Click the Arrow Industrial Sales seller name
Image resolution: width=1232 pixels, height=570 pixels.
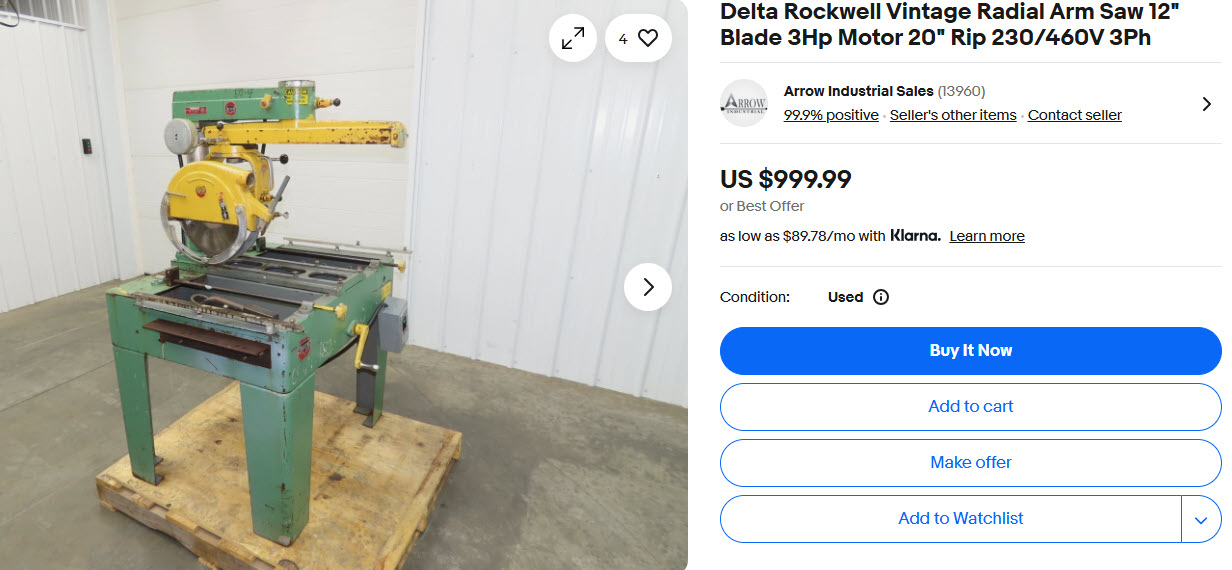859,91
